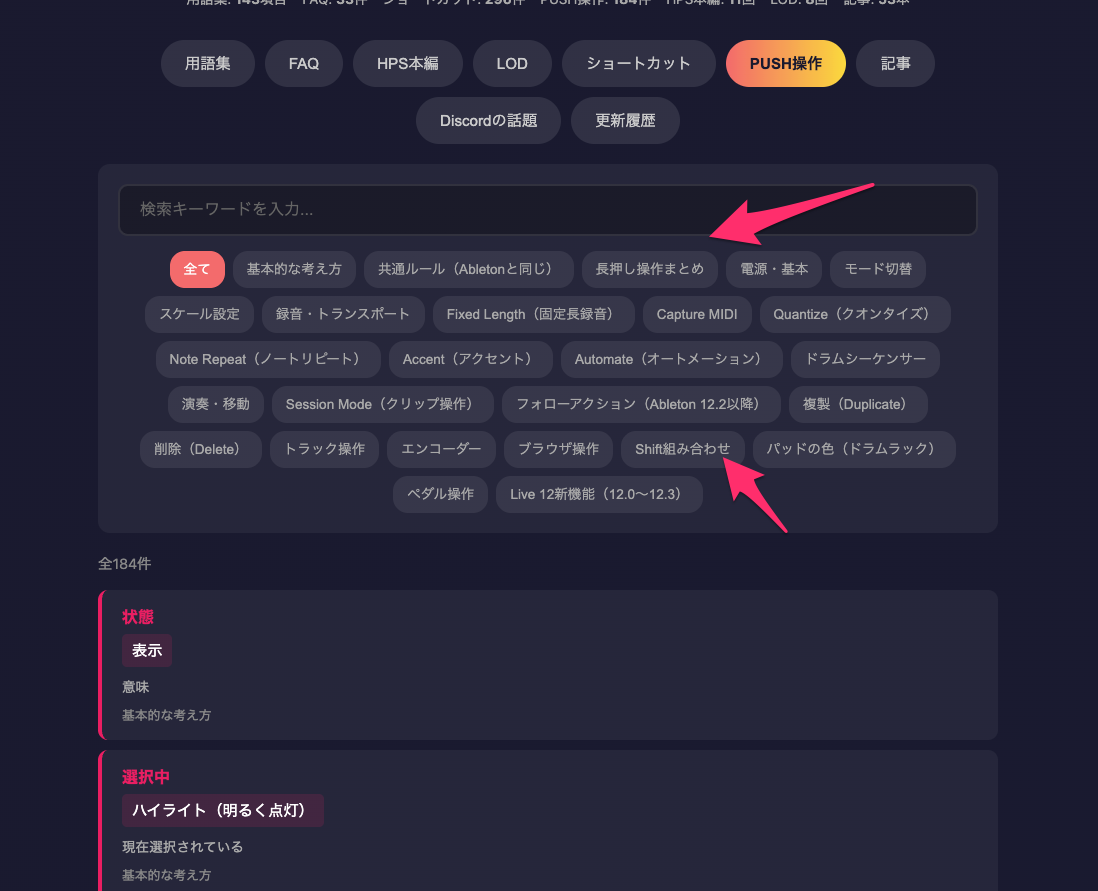This screenshot has height=891, width=1098.
Task: Filter by Shift組み合わせ category
Action: (682, 449)
